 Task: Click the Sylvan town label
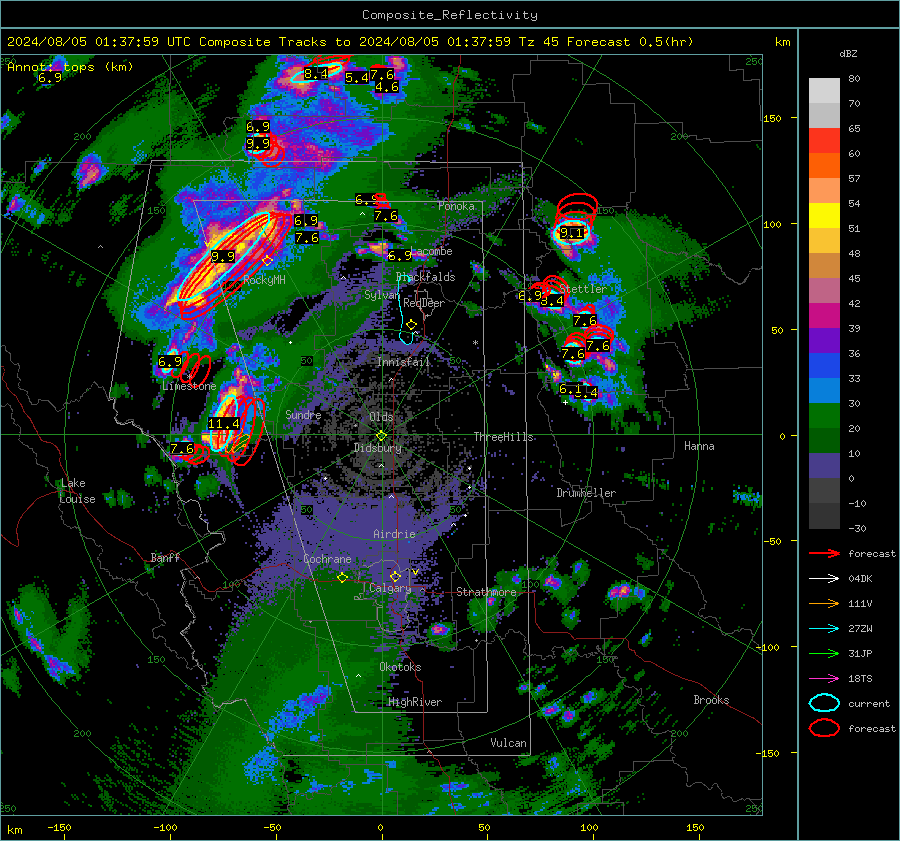click(382, 295)
